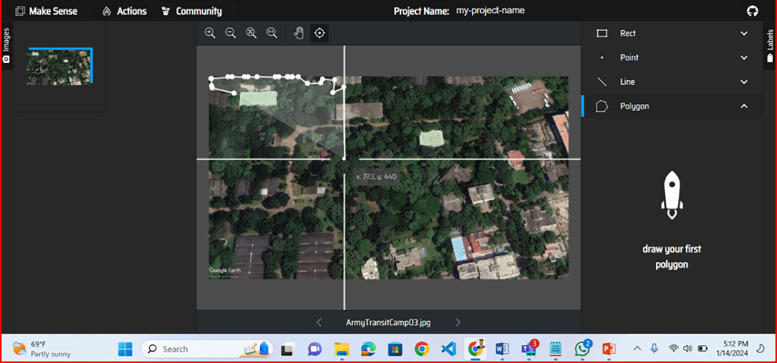Go to next image arrow
The image size is (777, 363).
click(458, 322)
